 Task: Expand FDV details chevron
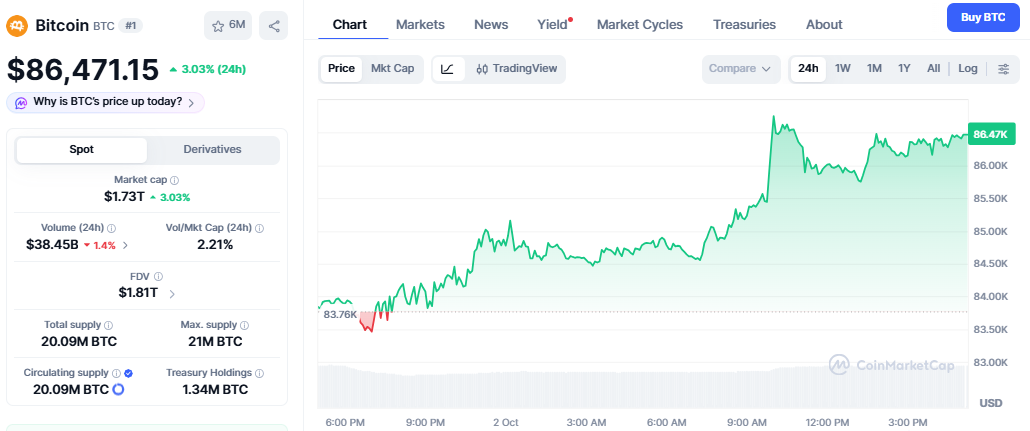[x=172, y=294]
